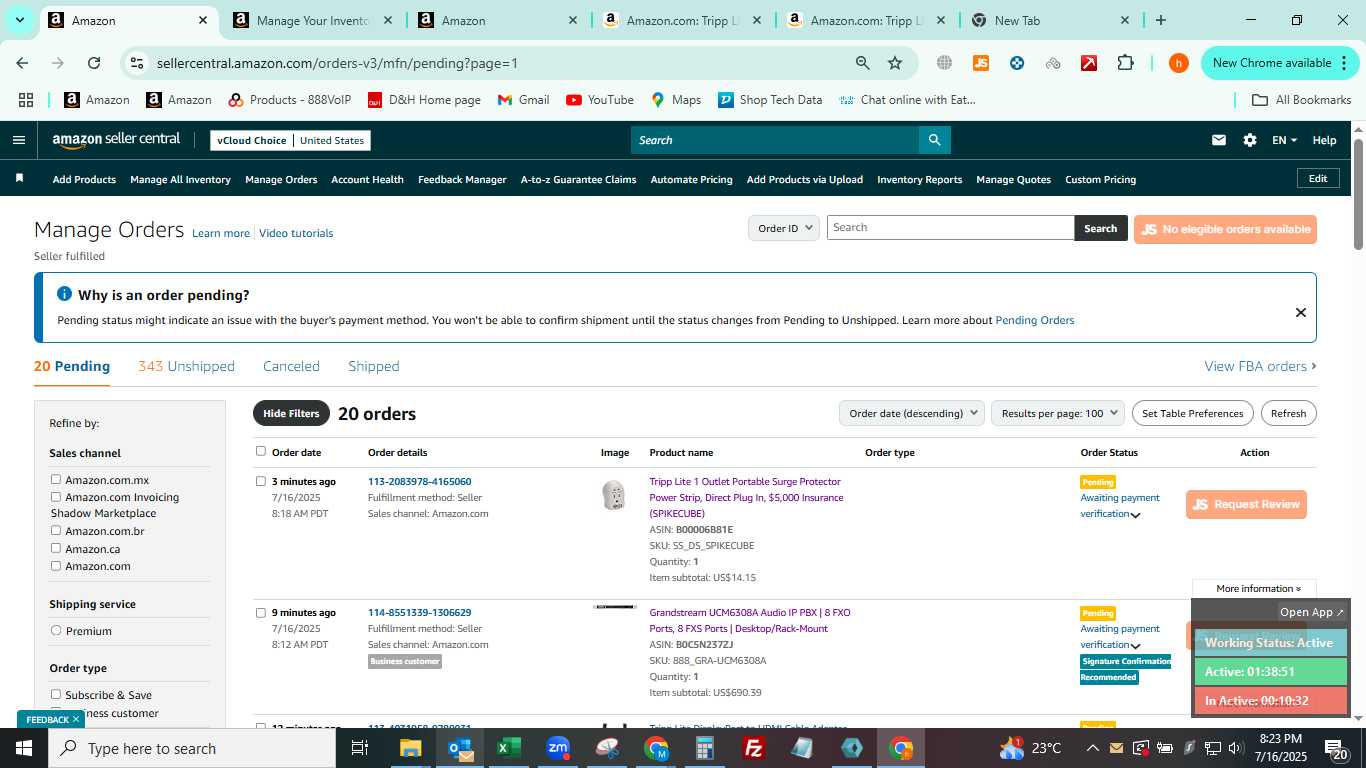Expand View FBA orders chevron link
This screenshot has height=768, width=1366.
(1260, 366)
